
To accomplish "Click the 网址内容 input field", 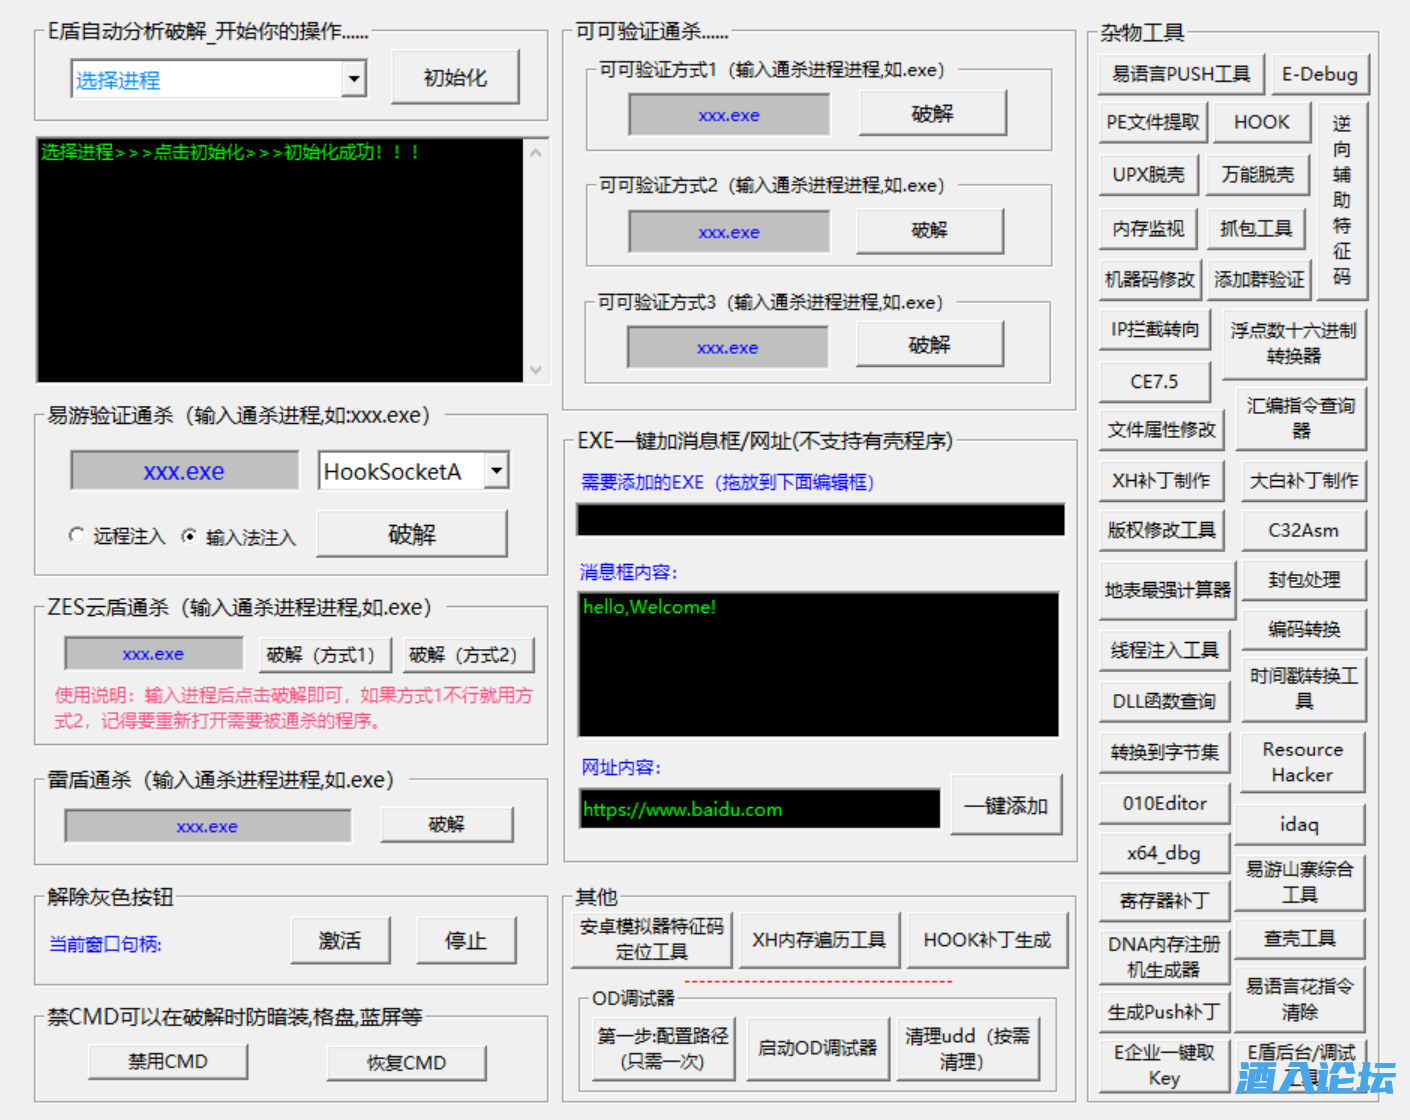I will (759, 809).
